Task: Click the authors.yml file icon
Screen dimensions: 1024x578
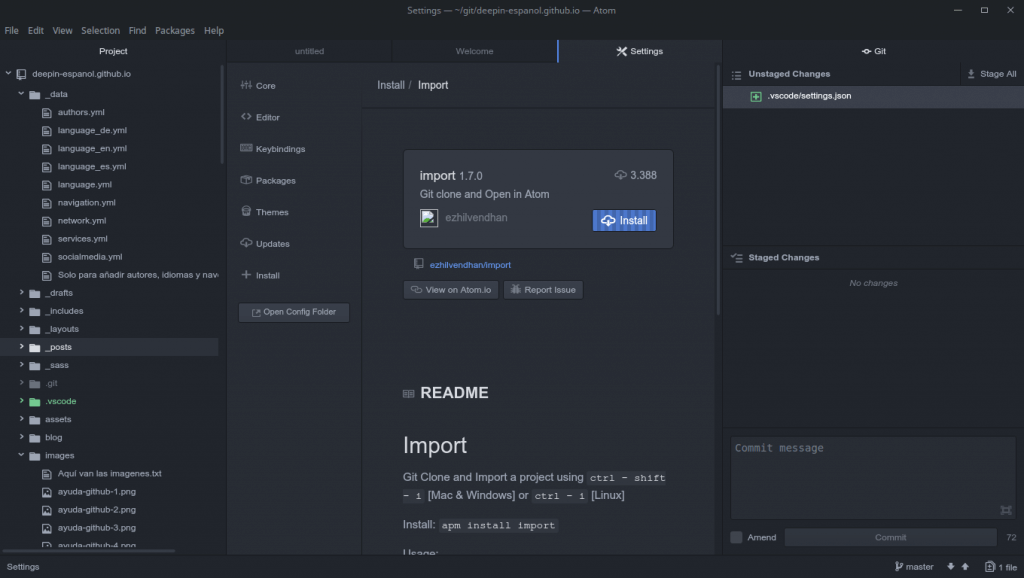Action: point(46,113)
